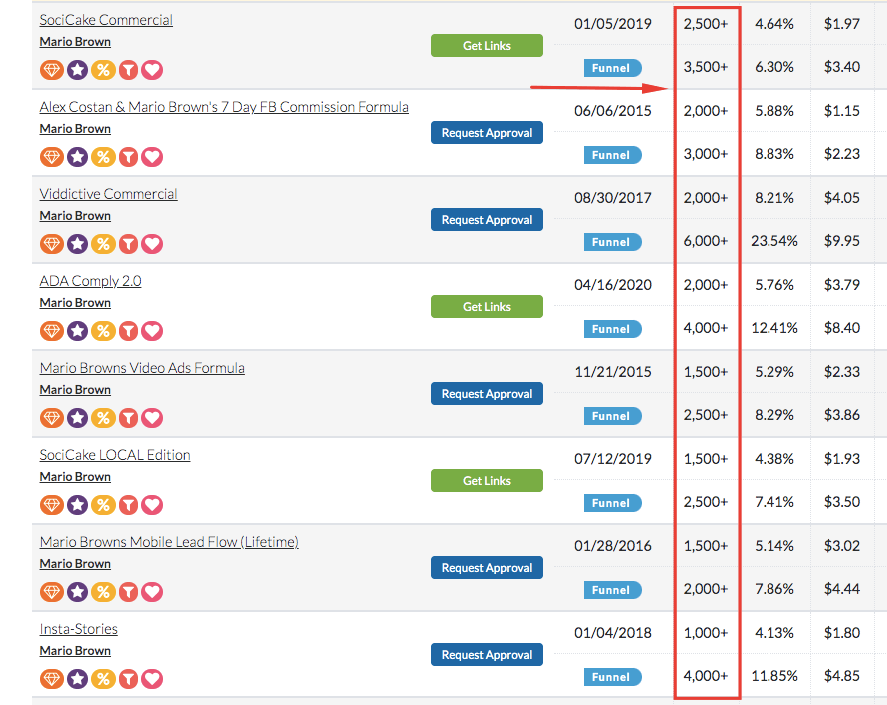The image size is (887, 705).
Task: Click the diamond icon for Mobile Lead Flow
Action: (51, 592)
